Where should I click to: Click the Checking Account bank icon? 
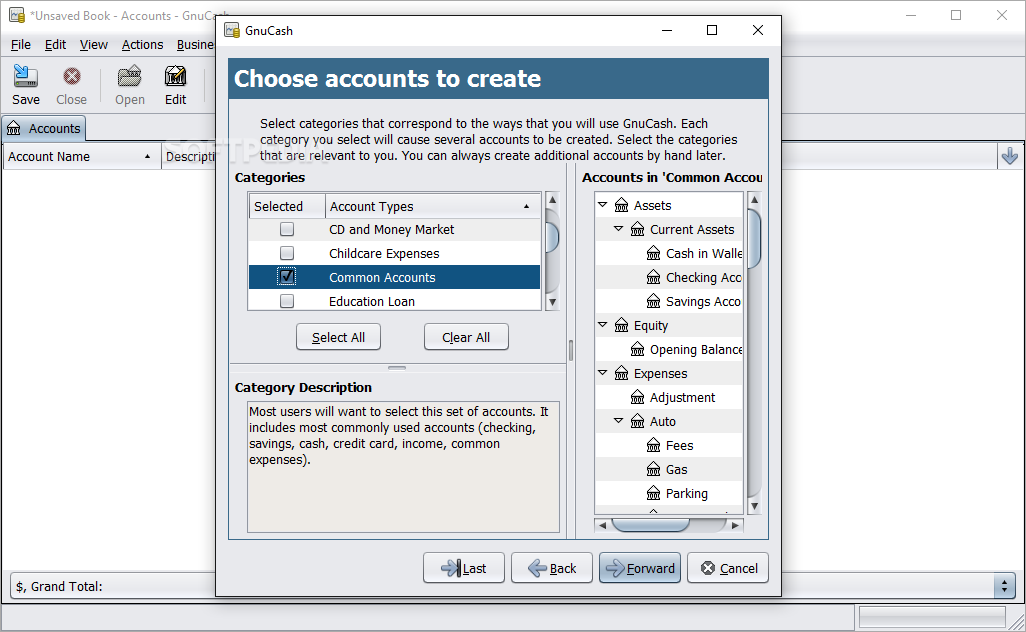click(x=654, y=277)
